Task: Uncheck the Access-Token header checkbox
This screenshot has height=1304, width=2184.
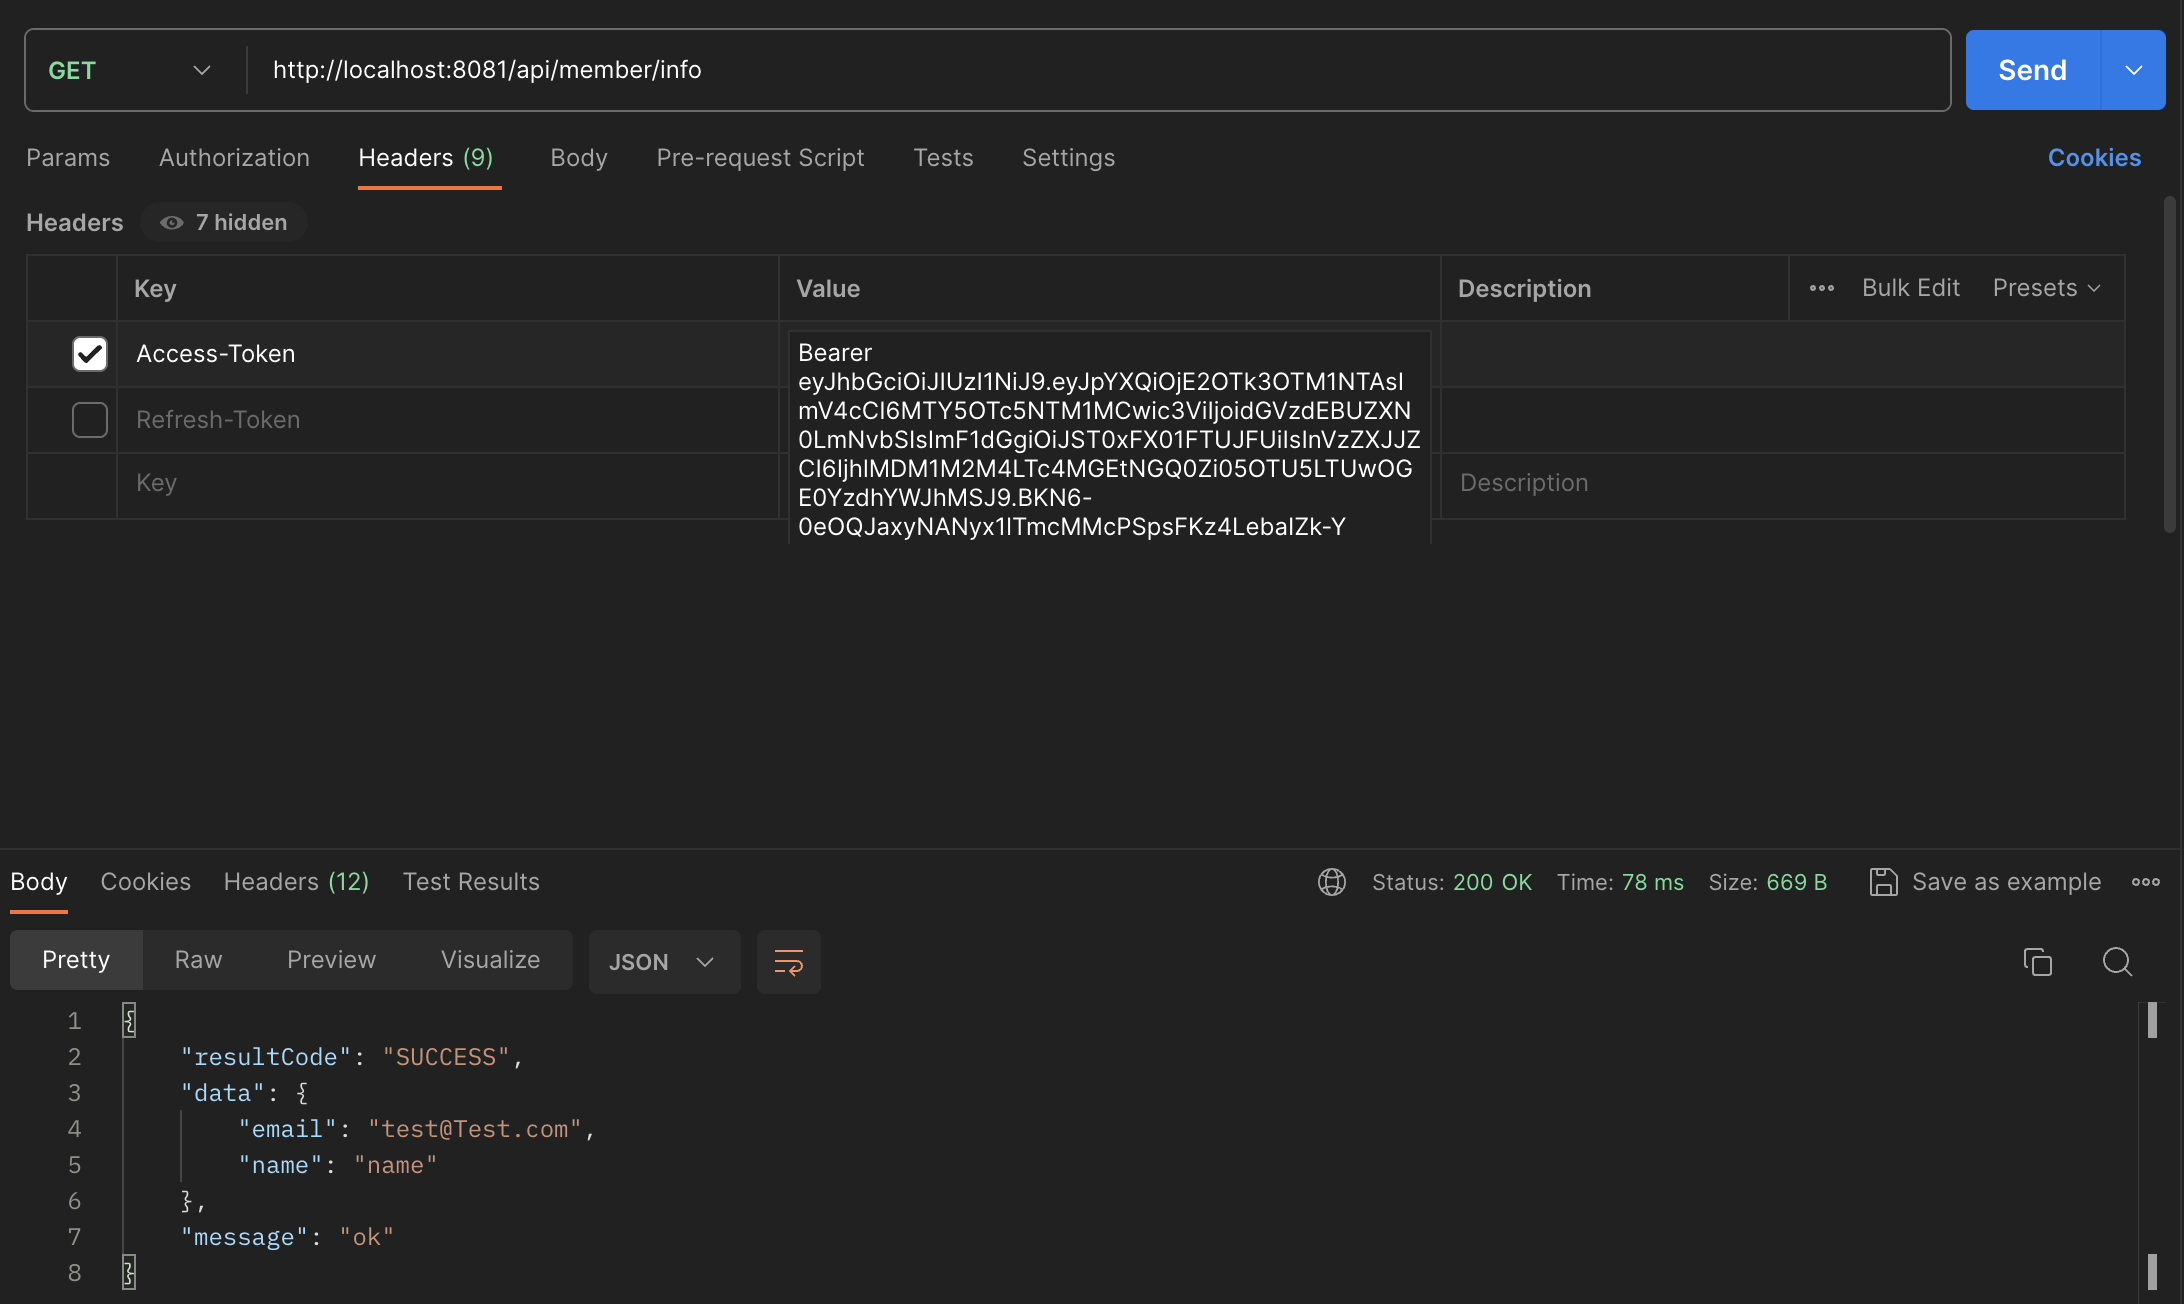Action: tap(90, 354)
